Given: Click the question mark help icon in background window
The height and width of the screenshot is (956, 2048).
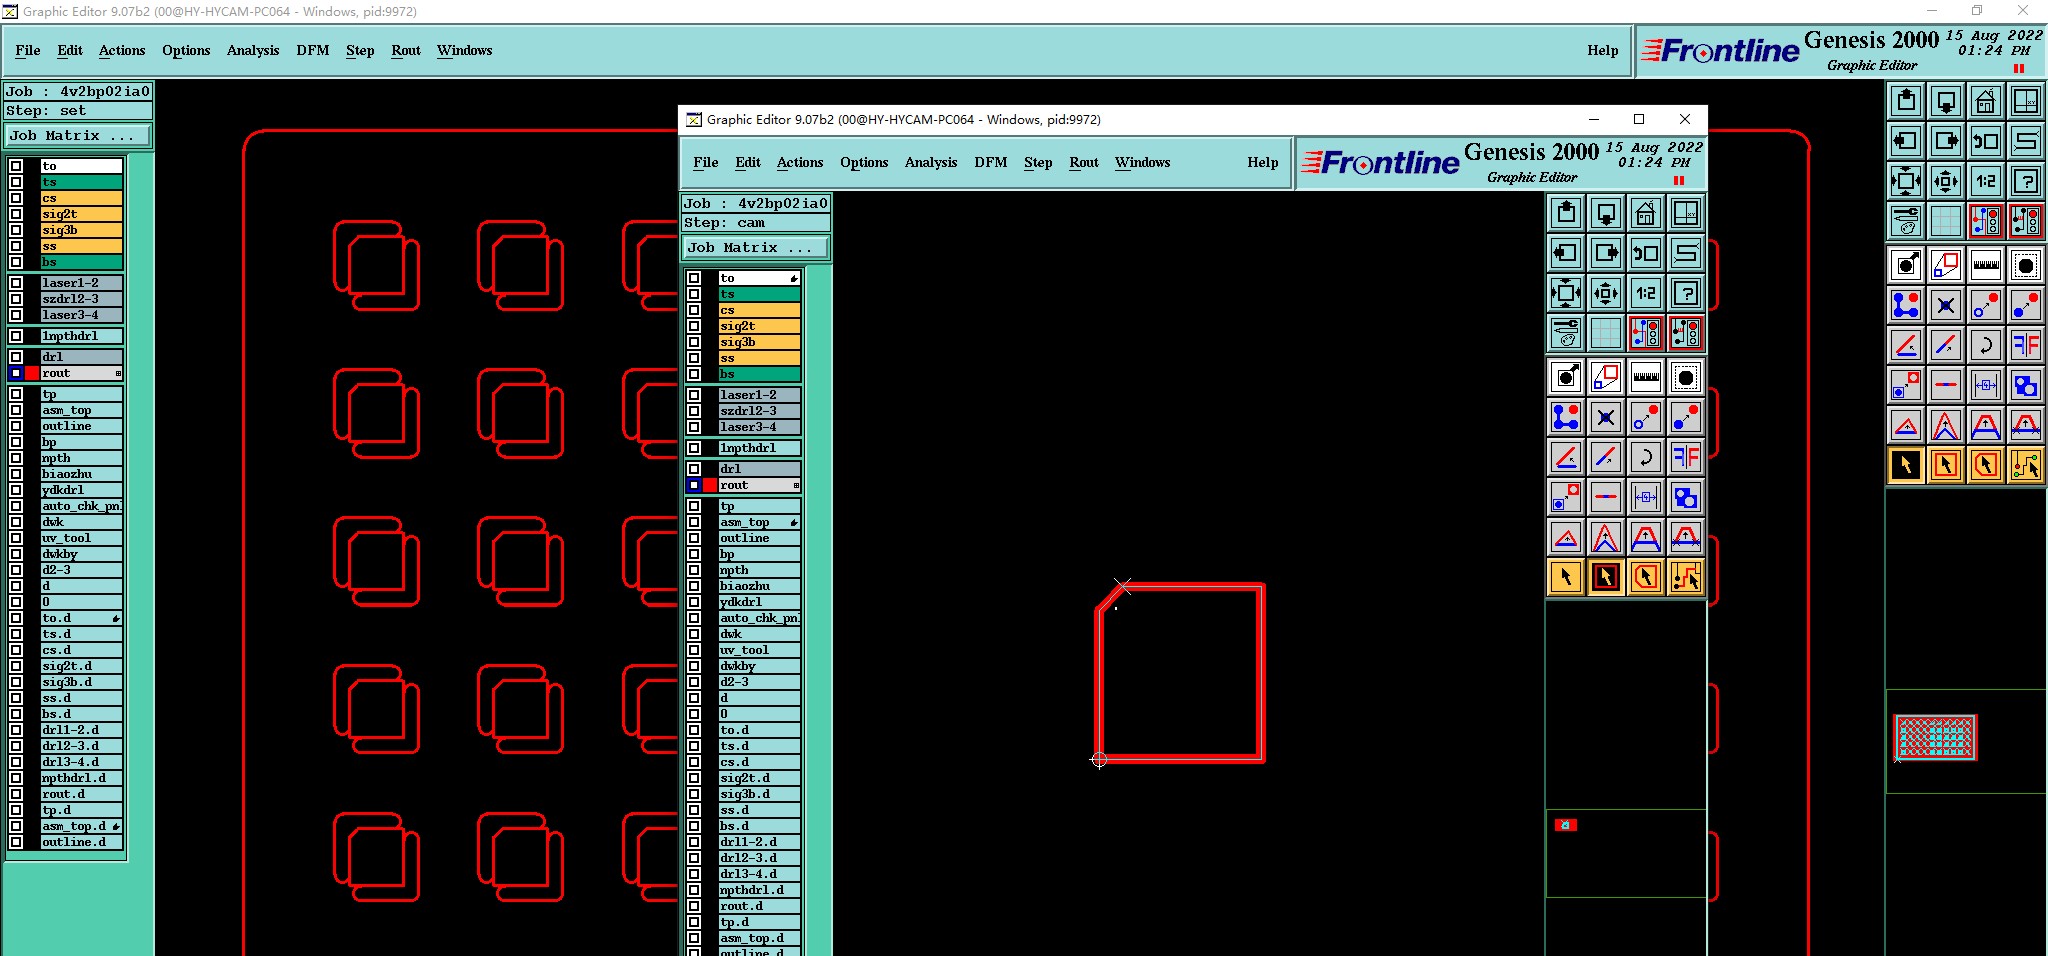Looking at the screenshot, I should [2026, 181].
